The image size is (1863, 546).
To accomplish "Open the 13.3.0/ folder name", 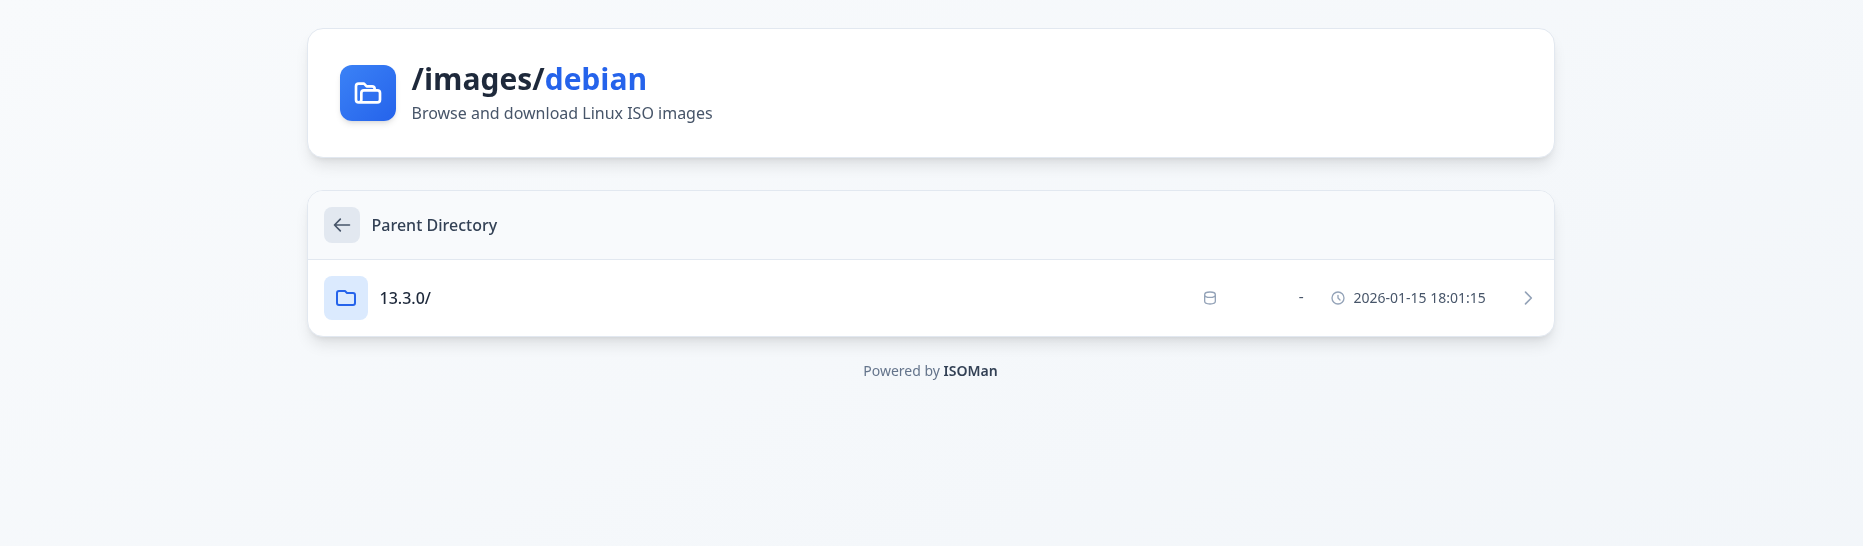I will click(405, 298).
